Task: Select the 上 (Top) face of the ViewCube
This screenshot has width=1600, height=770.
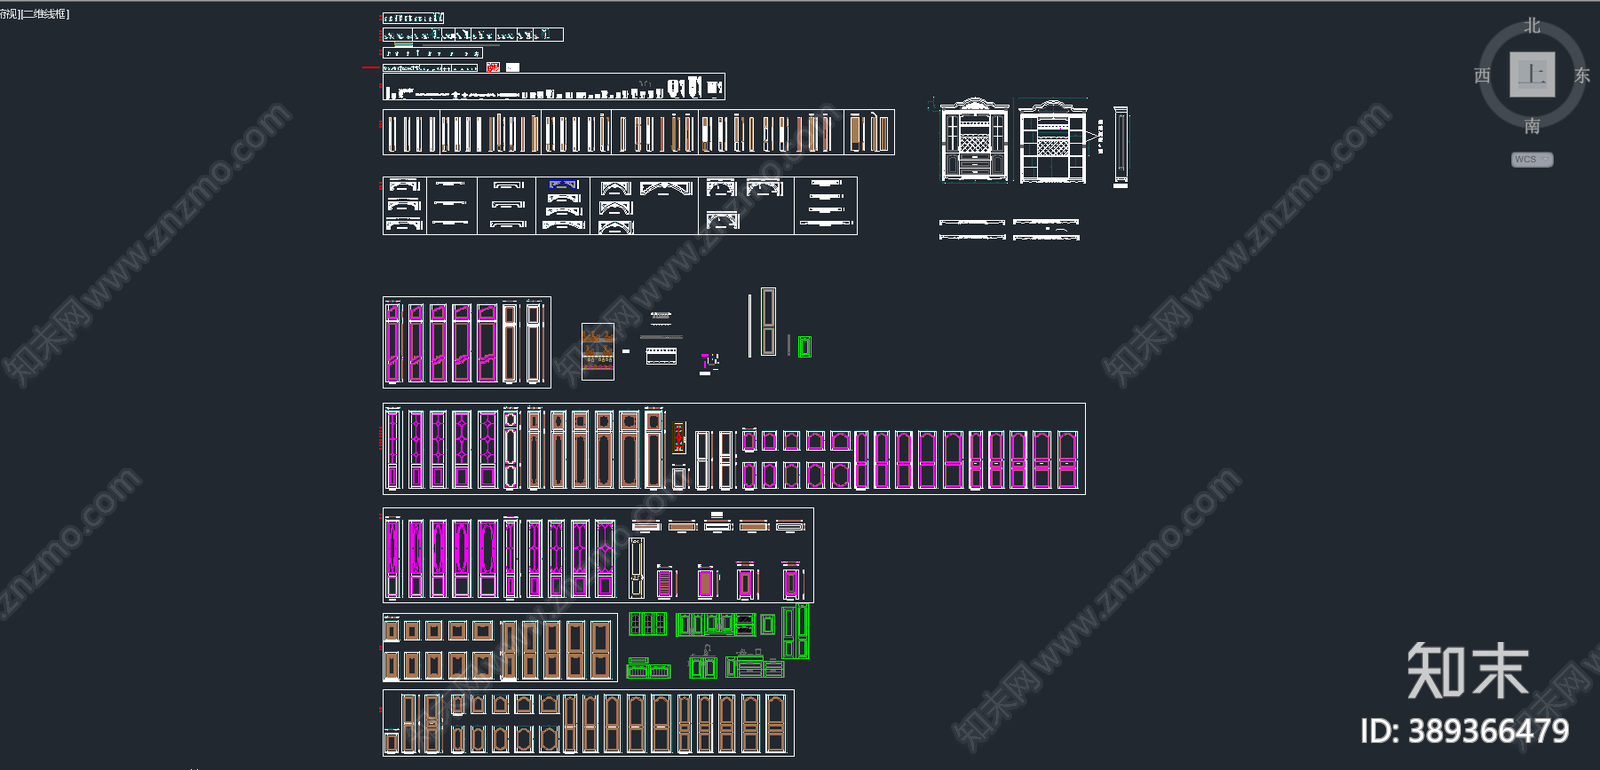Action: click(x=1532, y=74)
